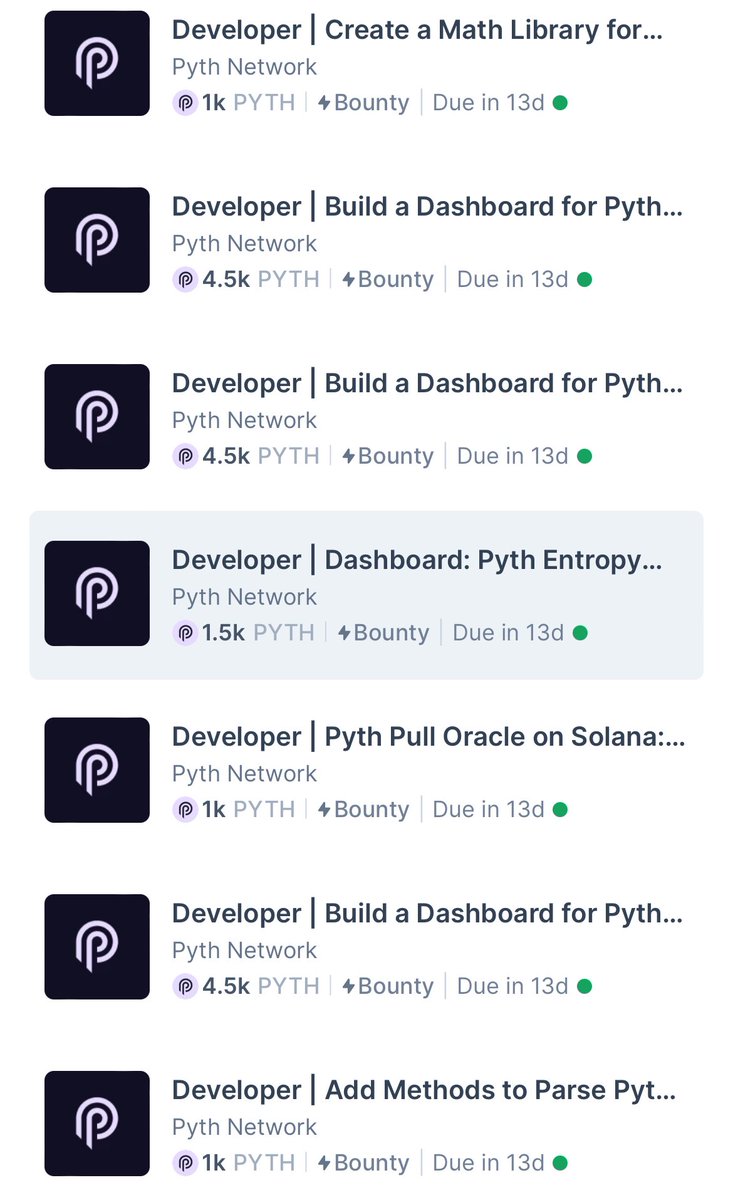Open 'Developer | Create a Math Library for...' bounty

point(417,30)
